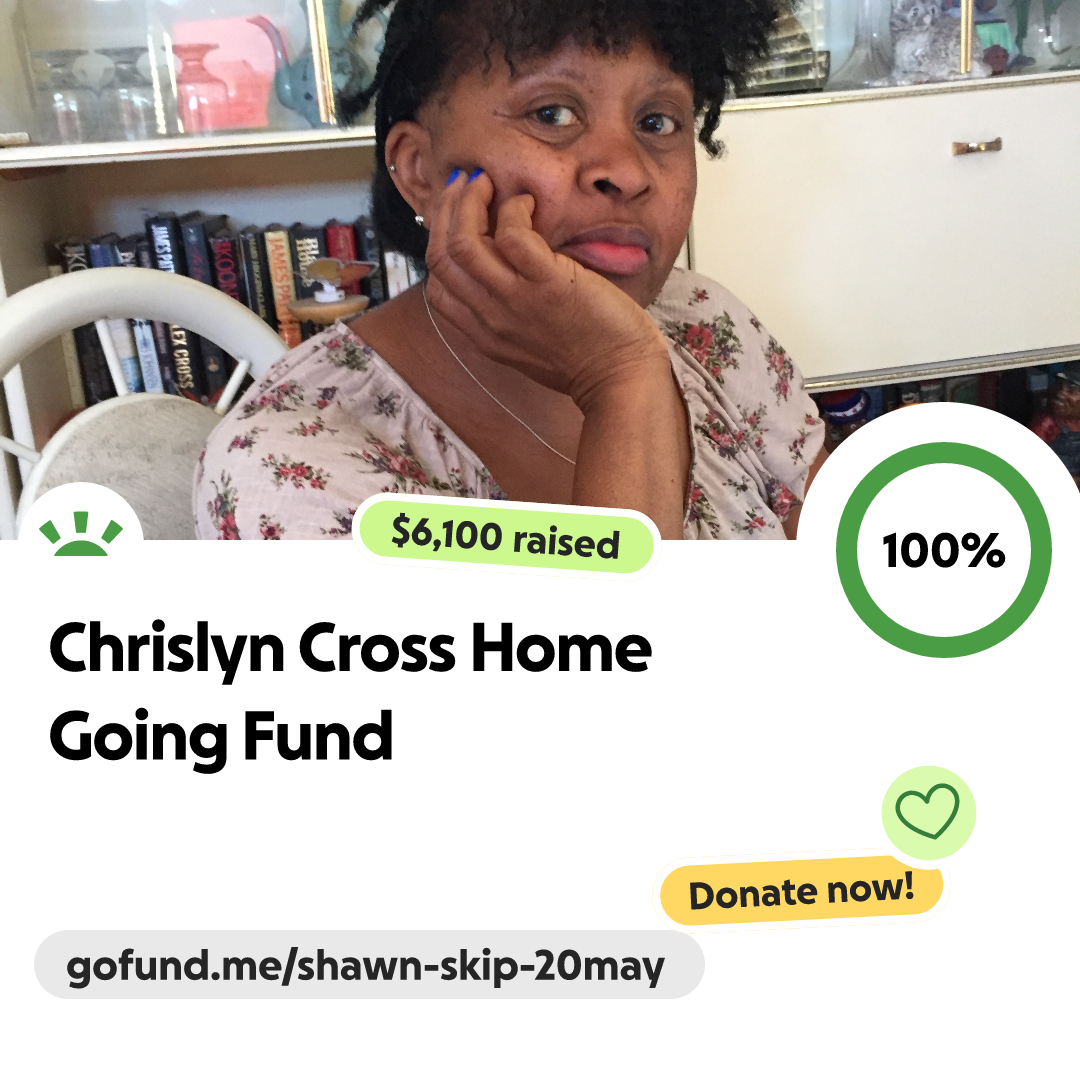This screenshot has height=1080, width=1080.
Task: Click the 100% progress ring
Action: coord(944,549)
